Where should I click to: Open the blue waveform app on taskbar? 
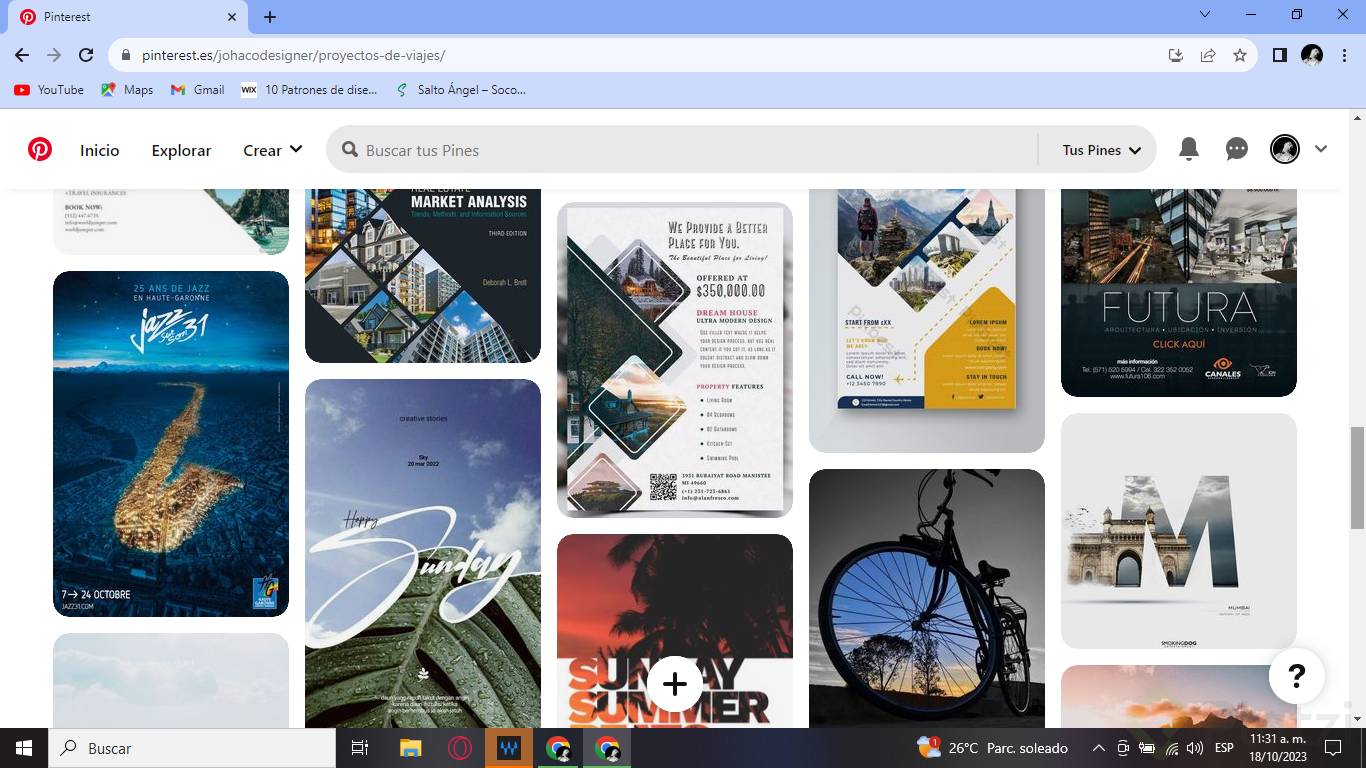click(x=509, y=748)
